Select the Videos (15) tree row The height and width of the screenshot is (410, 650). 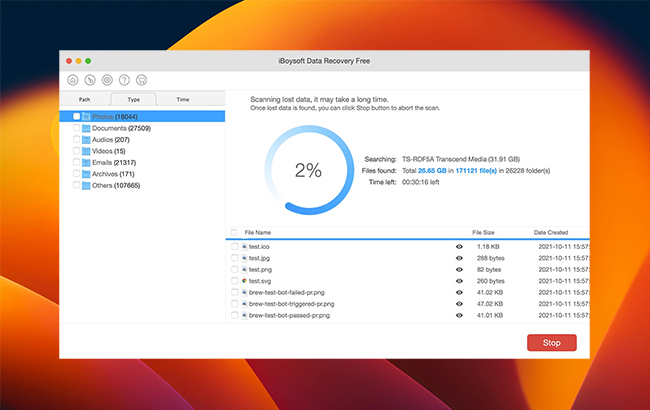tap(142, 151)
